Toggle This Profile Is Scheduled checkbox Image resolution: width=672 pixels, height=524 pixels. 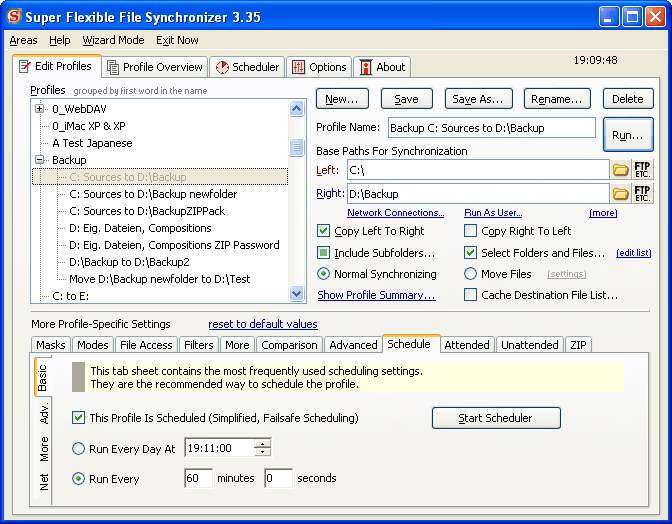pyautogui.click(x=78, y=418)
